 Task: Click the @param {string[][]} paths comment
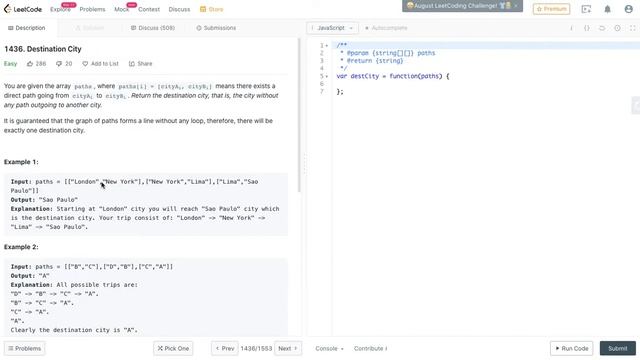point(387,53)
